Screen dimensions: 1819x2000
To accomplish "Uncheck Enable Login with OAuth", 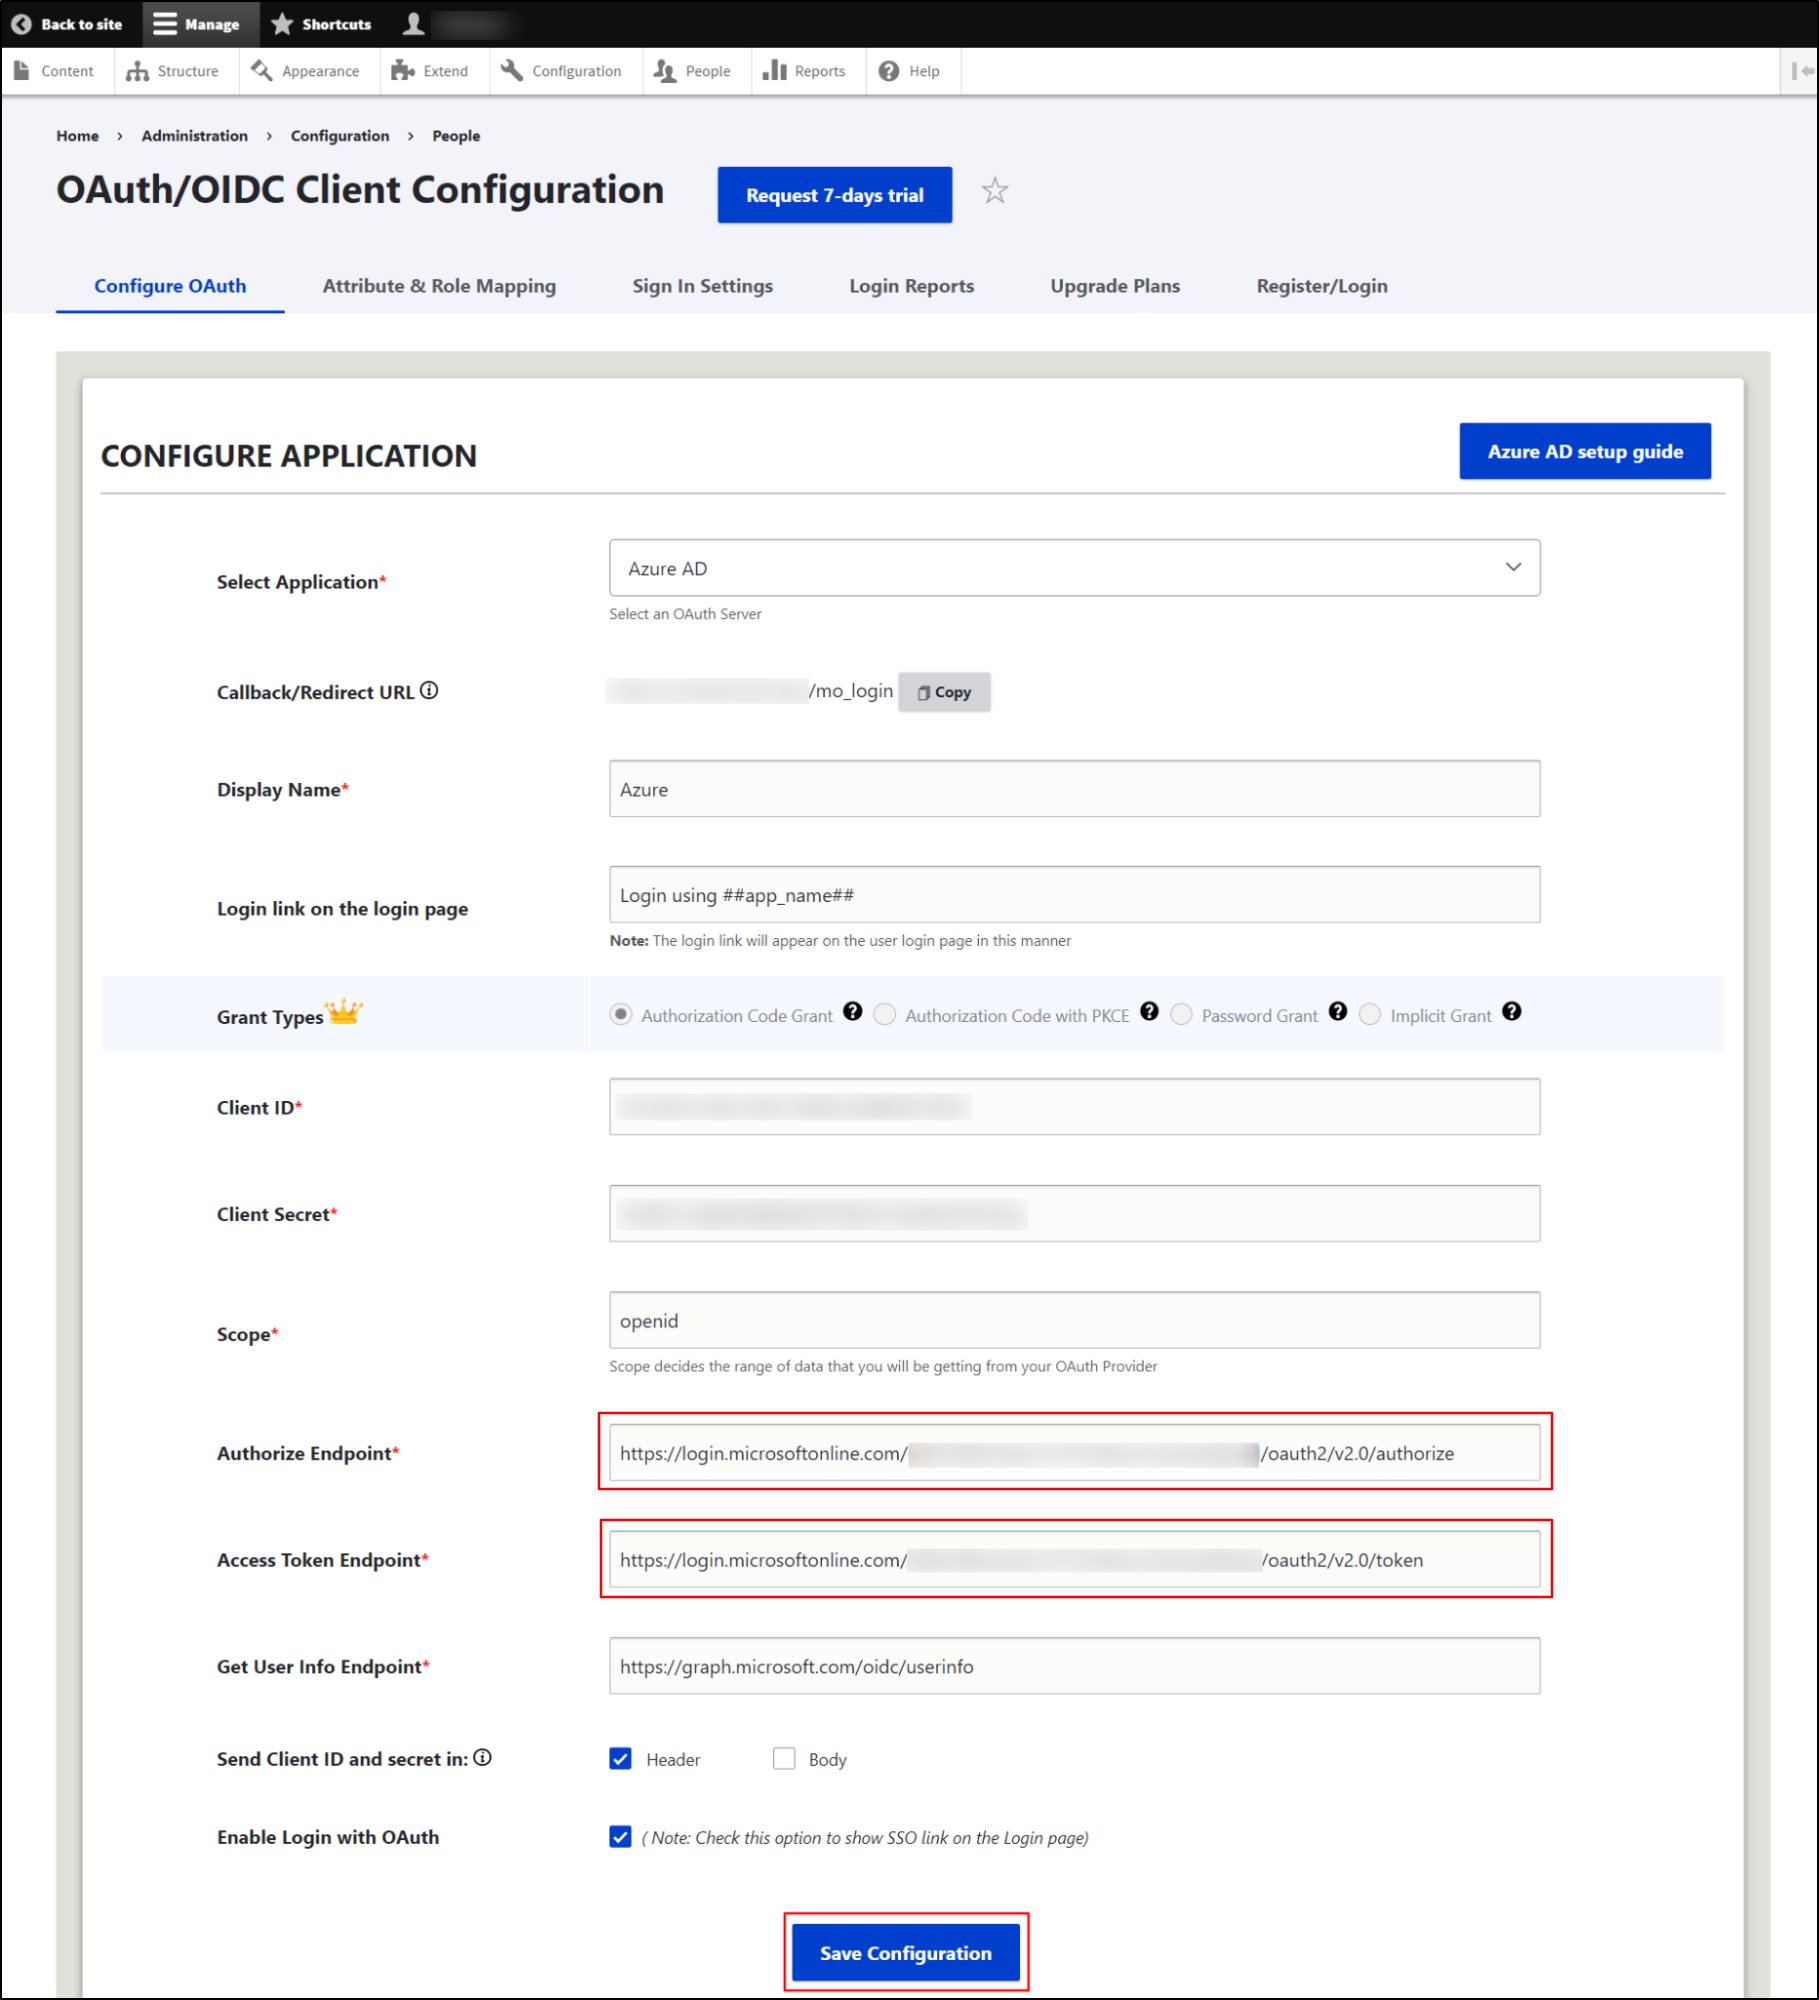I will click(620, 1837).
